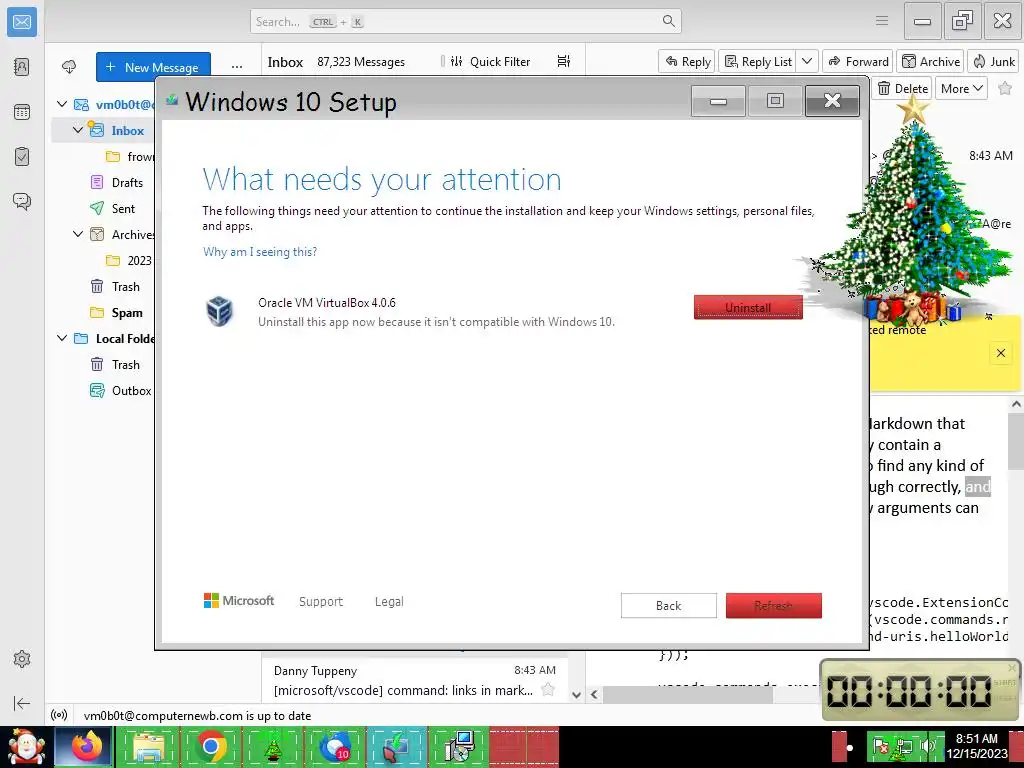Click the Forward toolbar button
1024x768 pixels.
coord(858,61)
